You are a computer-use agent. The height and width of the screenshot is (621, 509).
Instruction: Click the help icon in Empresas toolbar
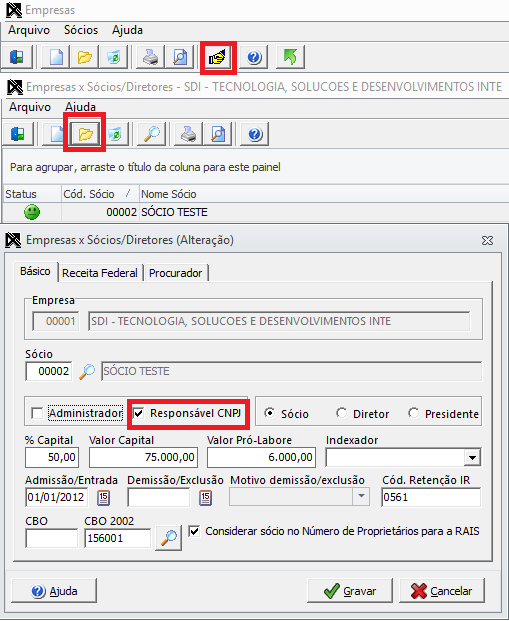[x=254, y=58]
